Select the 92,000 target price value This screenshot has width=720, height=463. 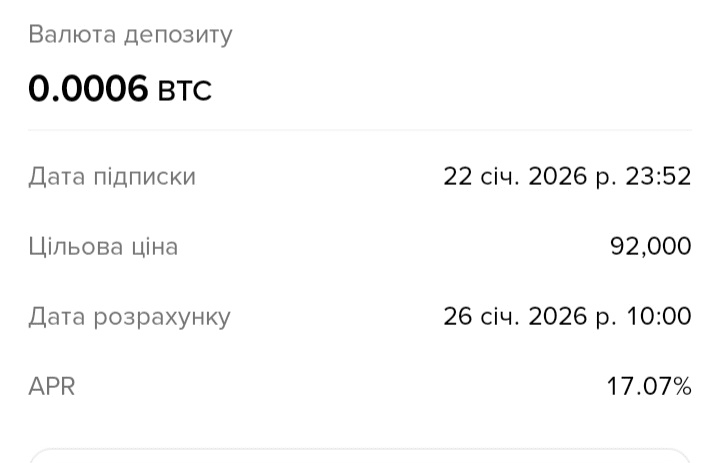[650, 247]
